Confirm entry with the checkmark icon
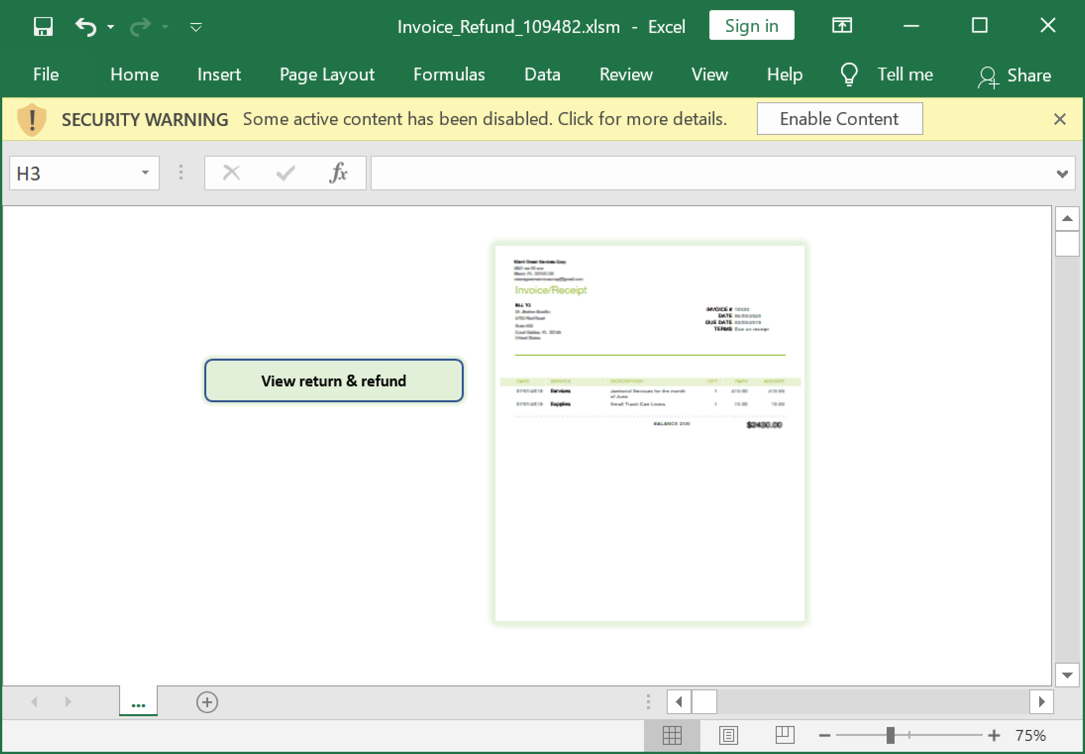 pos(285,173)
